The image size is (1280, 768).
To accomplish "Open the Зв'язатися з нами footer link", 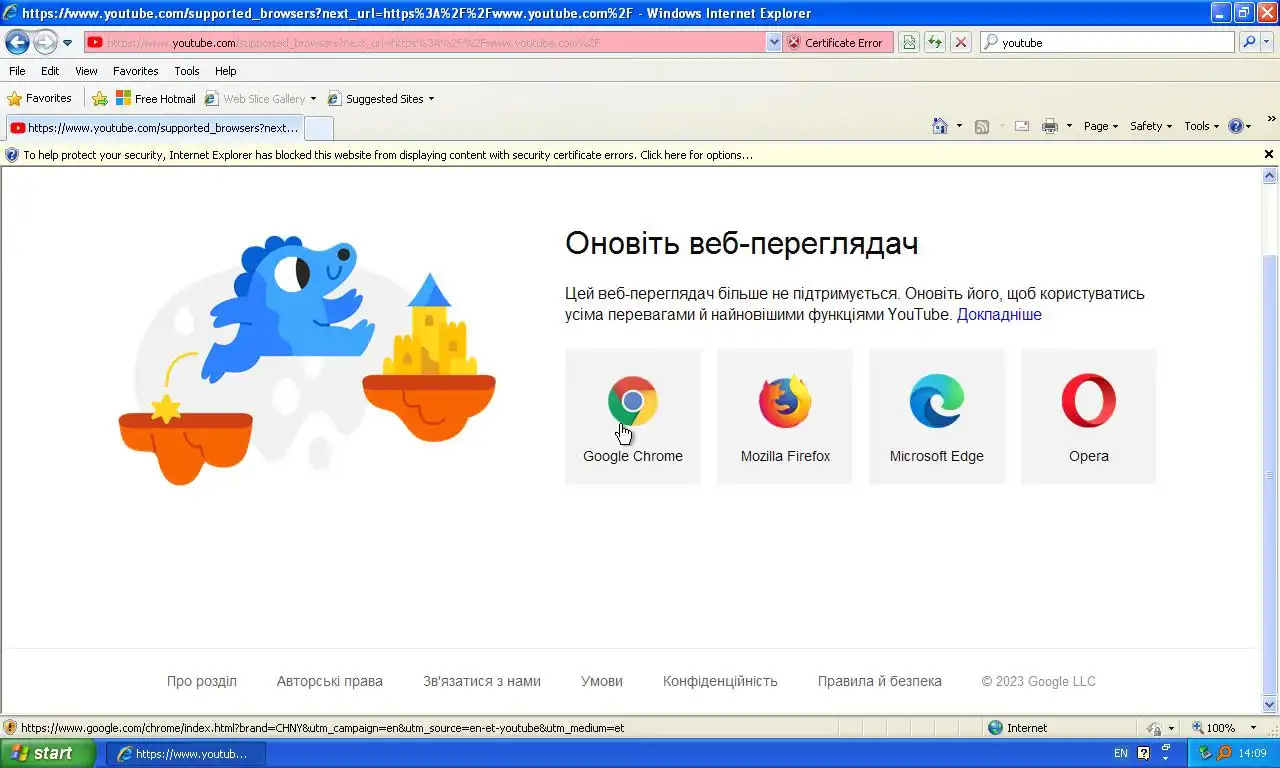I will tap(482, 681).
